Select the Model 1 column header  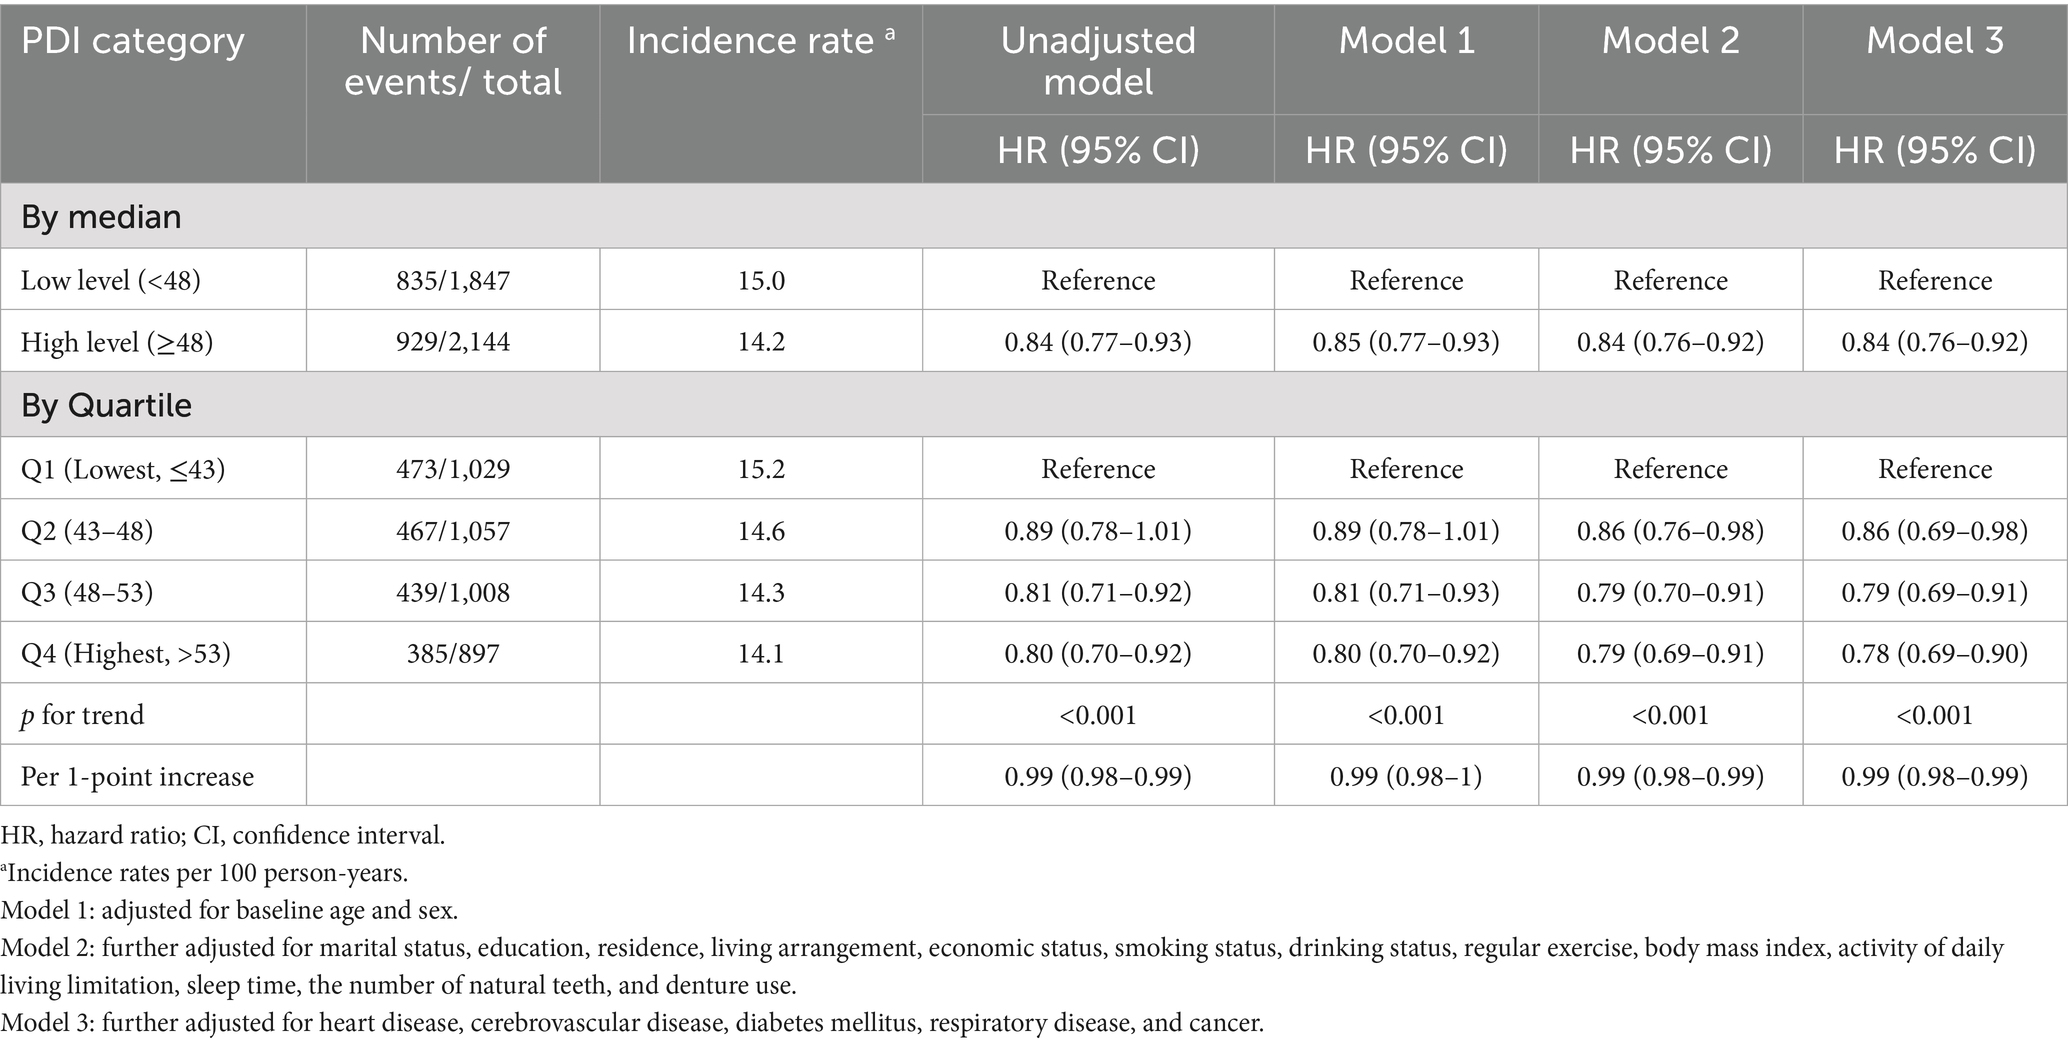click(x=1406, y=41)
